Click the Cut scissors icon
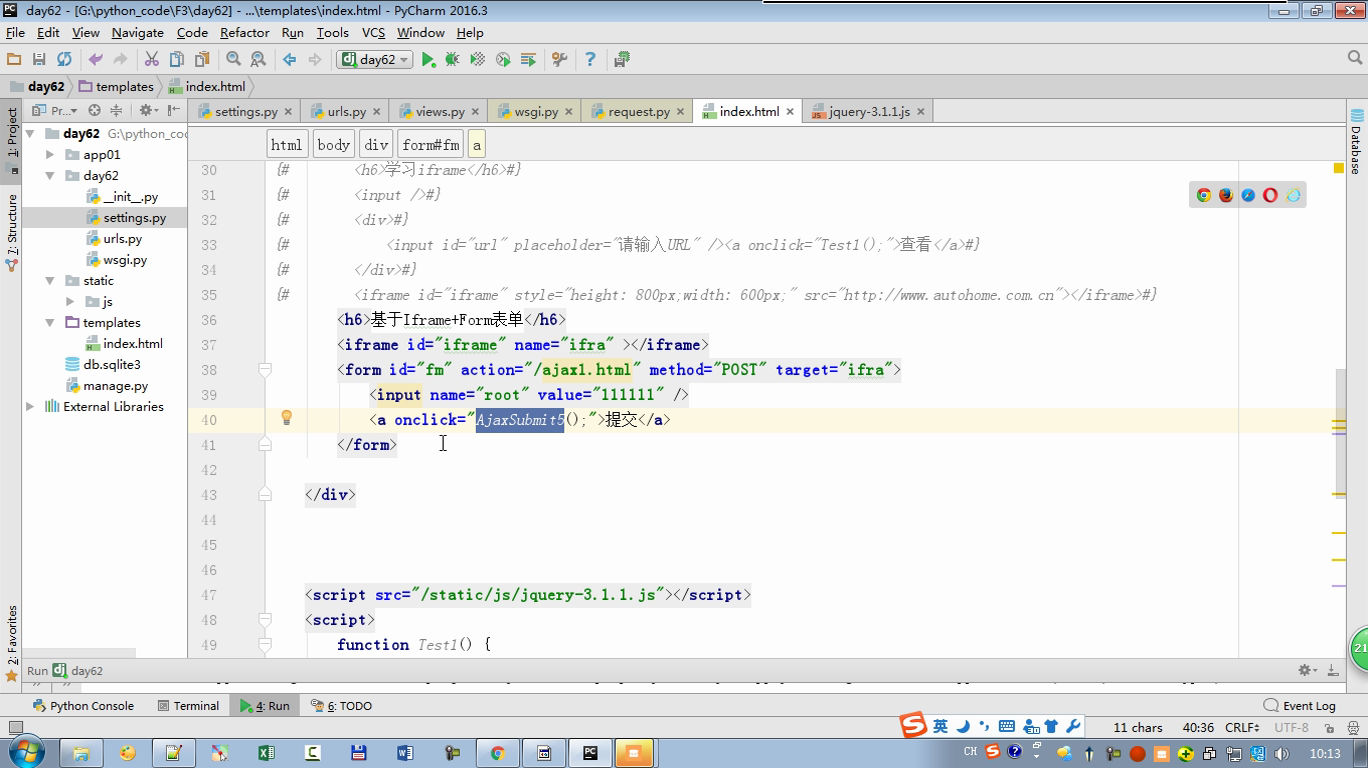The image size is (1368, 768). click(x=152, y=60)
